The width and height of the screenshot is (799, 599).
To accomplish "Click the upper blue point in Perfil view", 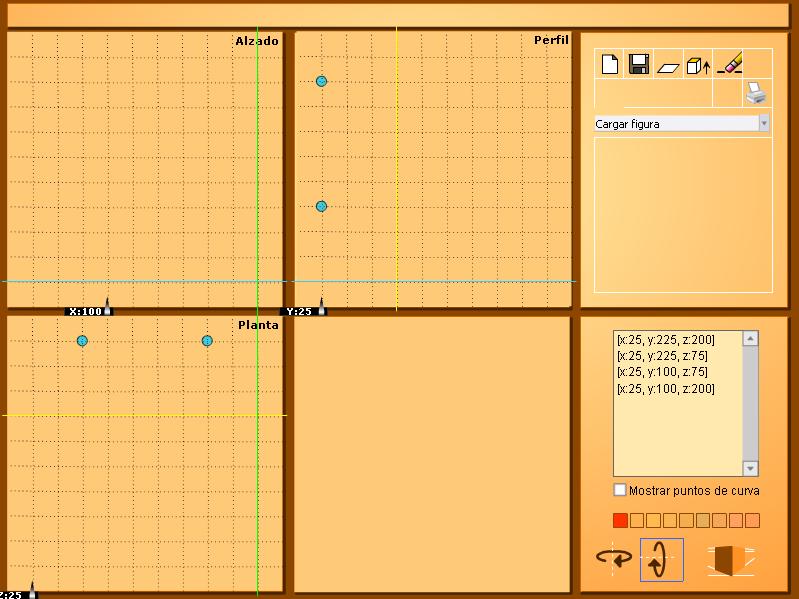I will 321,81.
